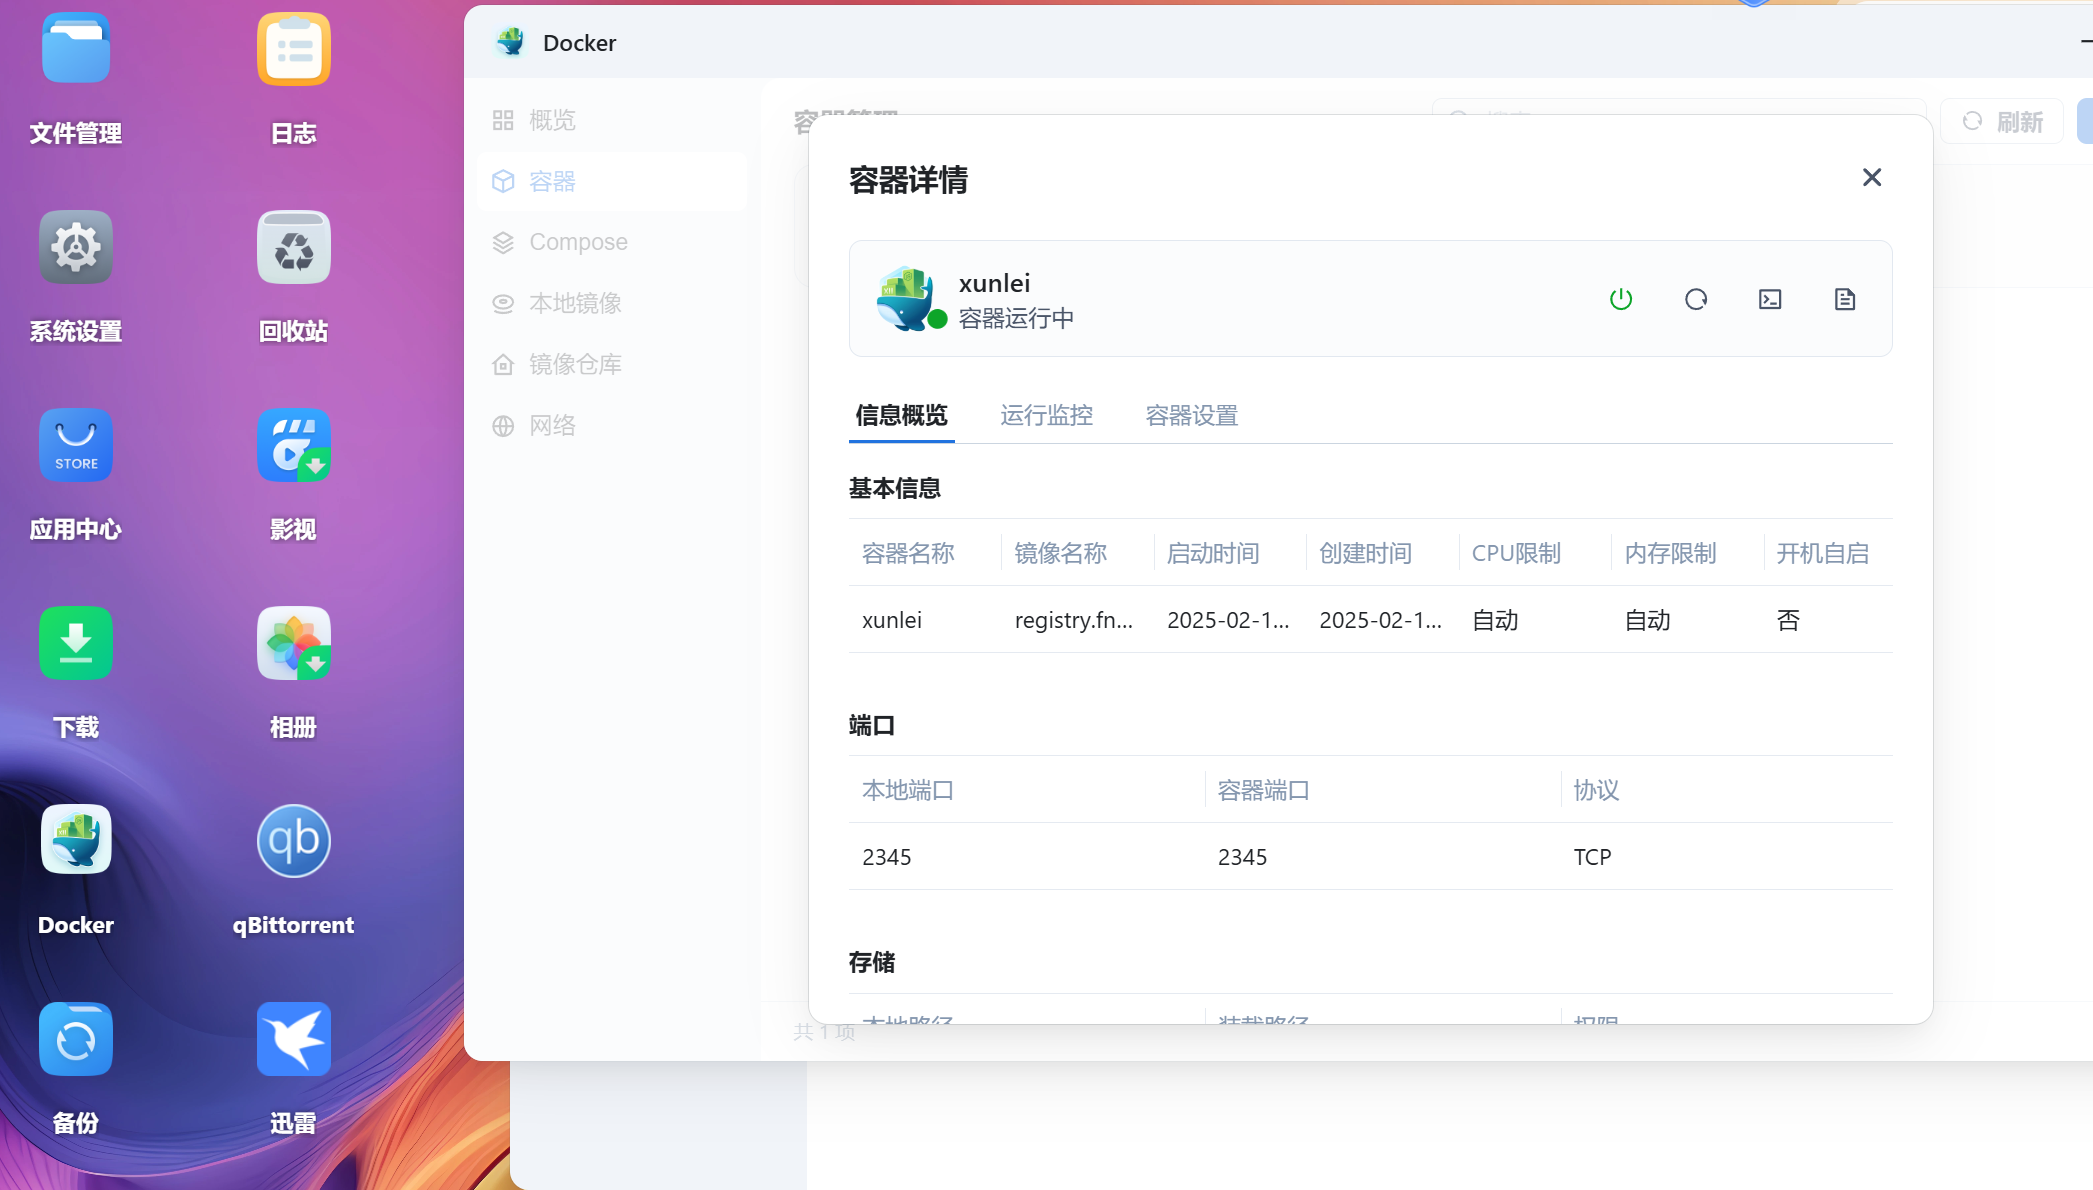Stop the xunlei container with power icon
The width and height of the screenshot is (2093, 1190).
point(1621,299)
